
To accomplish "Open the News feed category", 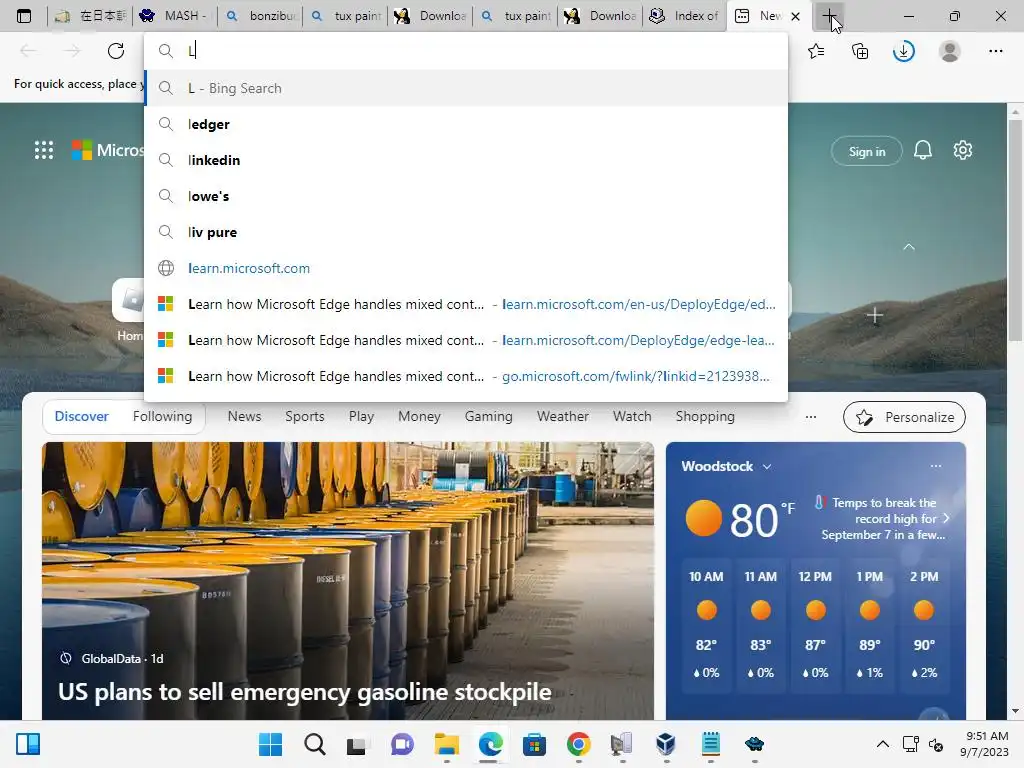I will 244,417.
